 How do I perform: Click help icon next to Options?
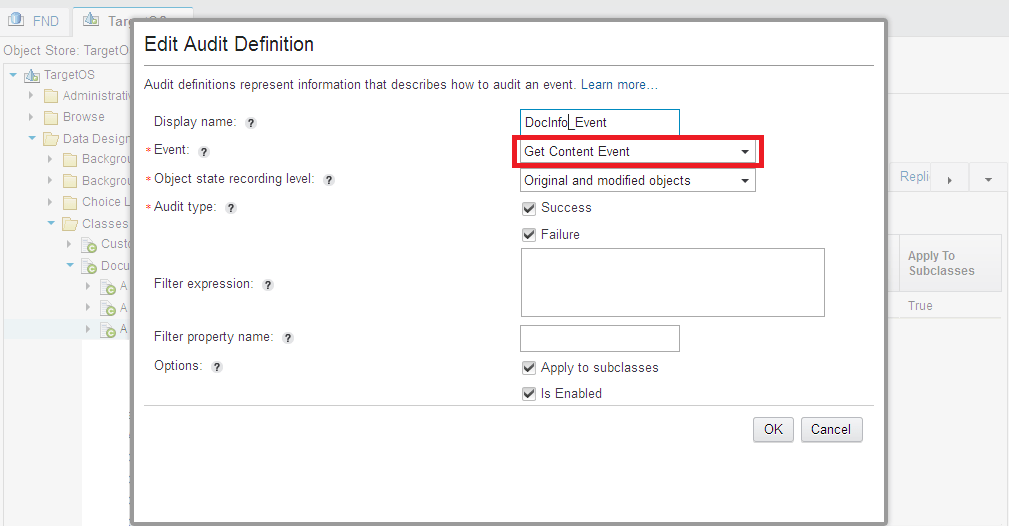217,367
